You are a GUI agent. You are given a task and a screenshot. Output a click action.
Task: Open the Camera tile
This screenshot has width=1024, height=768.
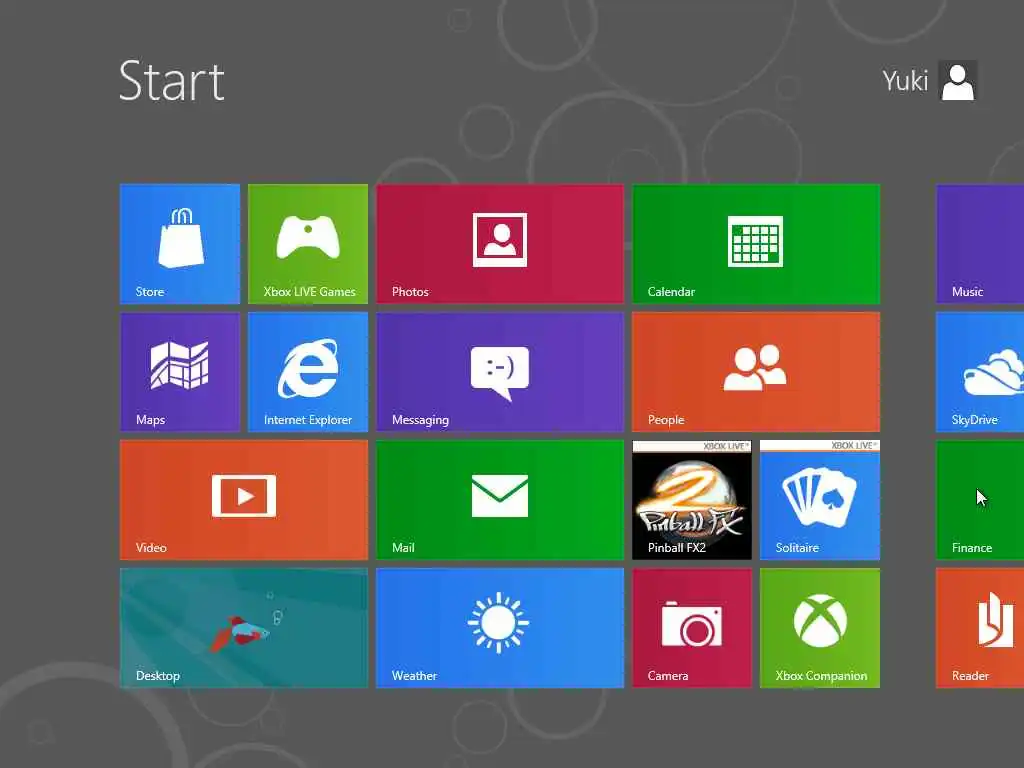tap(692, 628)
